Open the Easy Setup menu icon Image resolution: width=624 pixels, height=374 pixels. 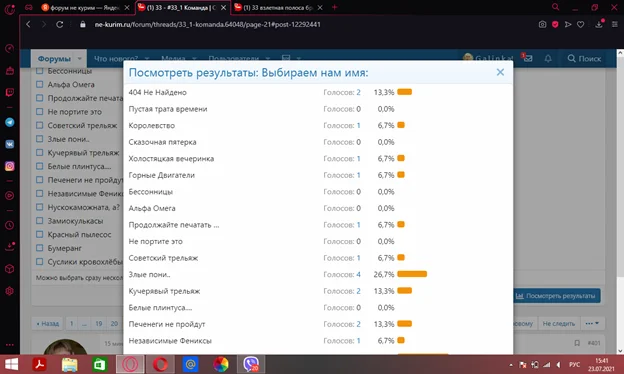coord(615,24)
